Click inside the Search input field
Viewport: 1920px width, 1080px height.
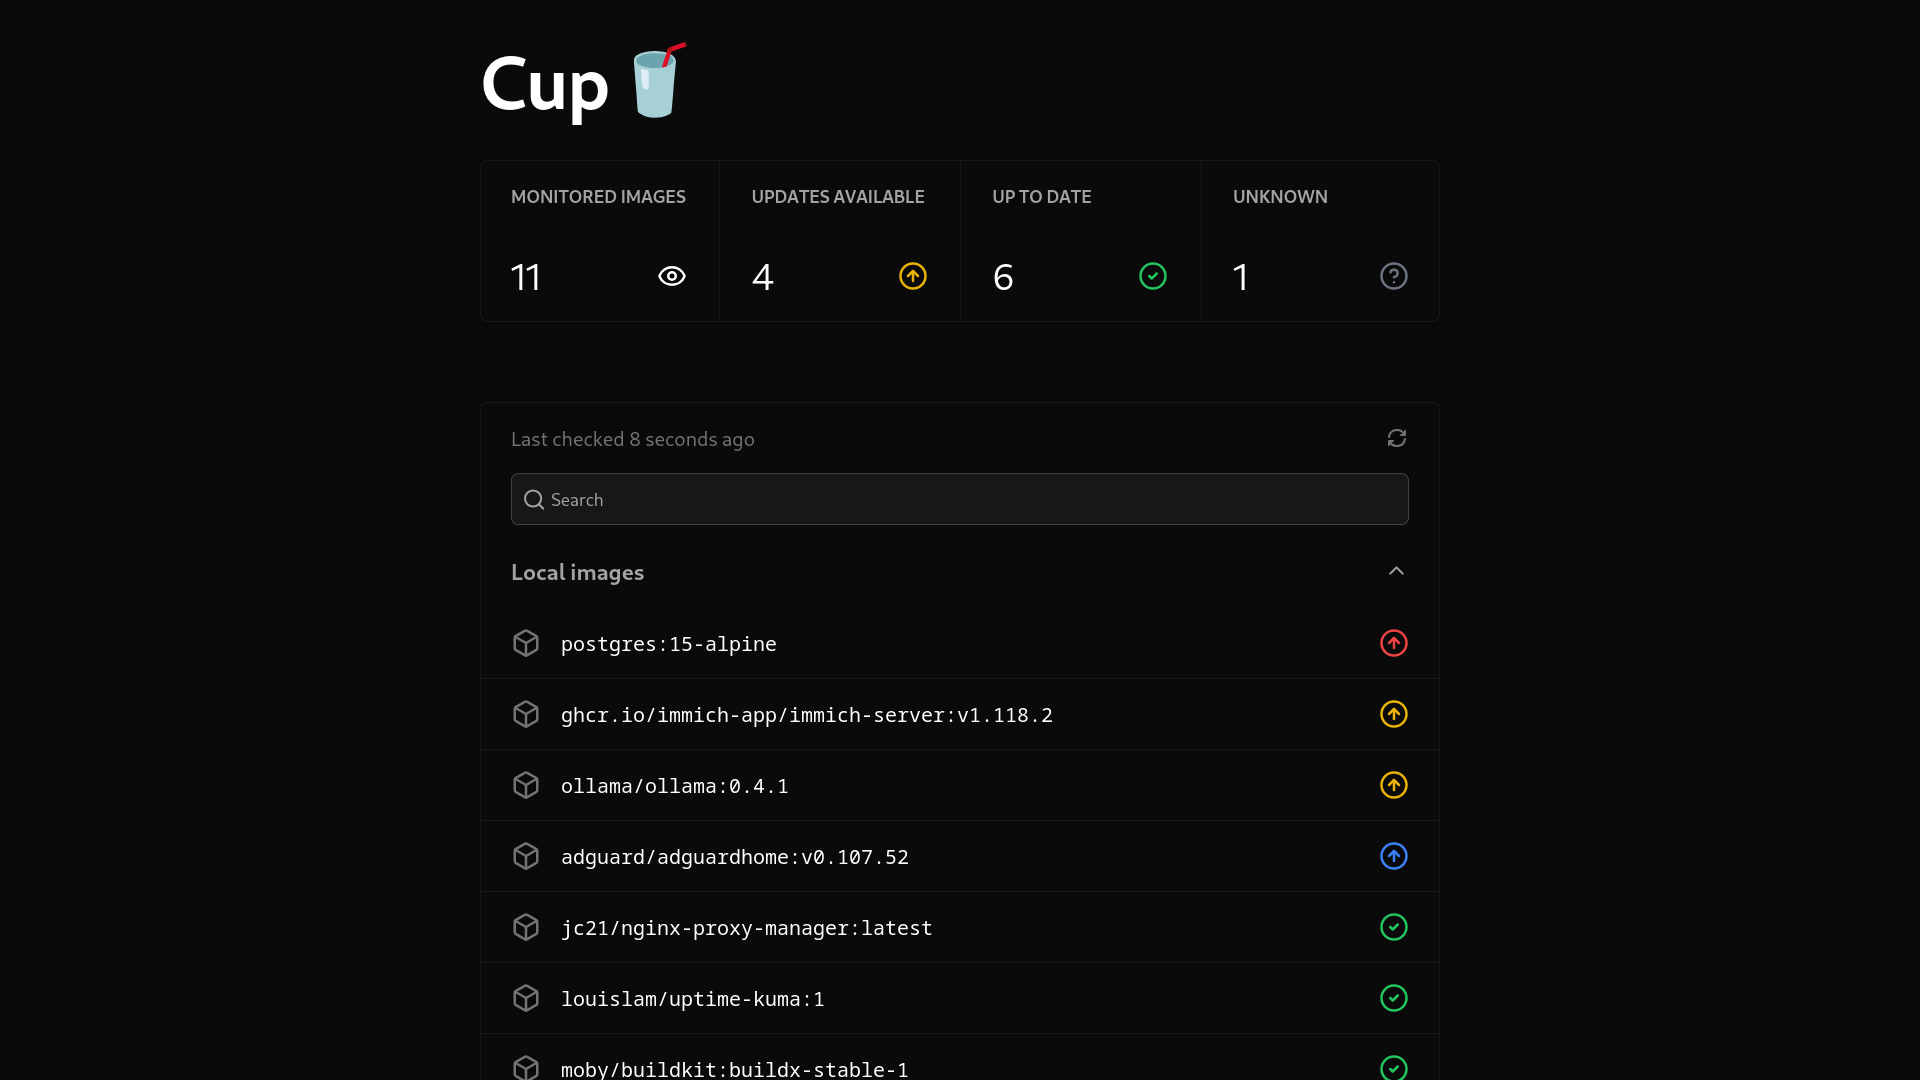[x=960, y=498]
